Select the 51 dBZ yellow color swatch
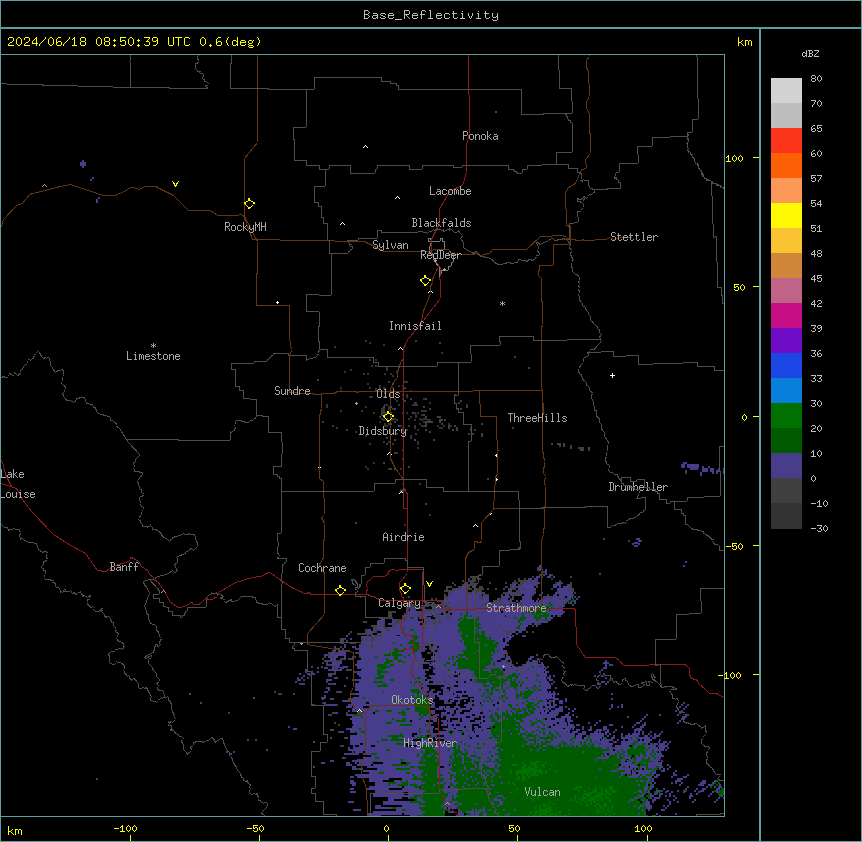 pyautogui.click(x=786, y=215)
